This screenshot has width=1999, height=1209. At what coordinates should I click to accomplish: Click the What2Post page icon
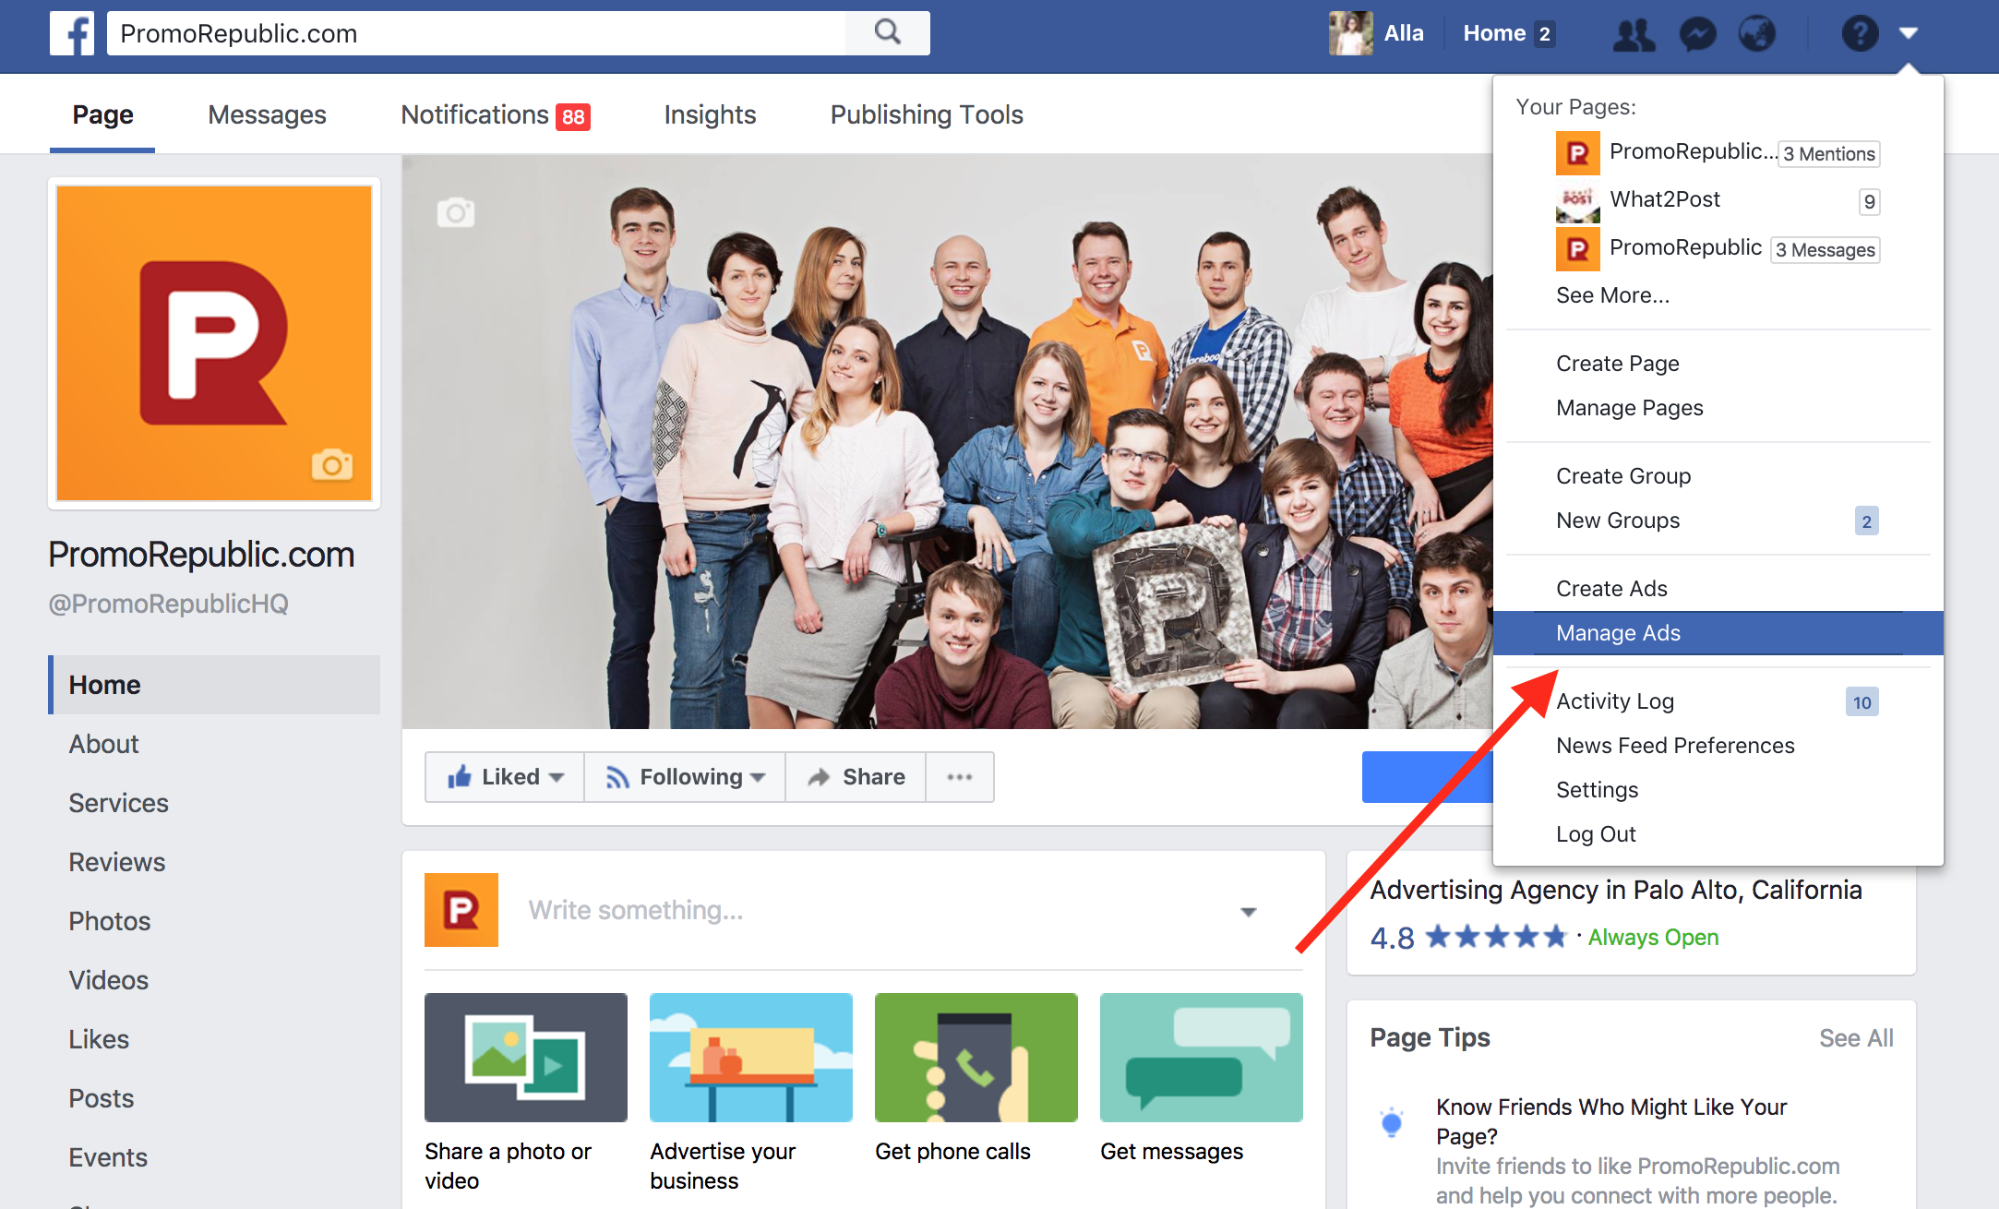pos(1578,201)
